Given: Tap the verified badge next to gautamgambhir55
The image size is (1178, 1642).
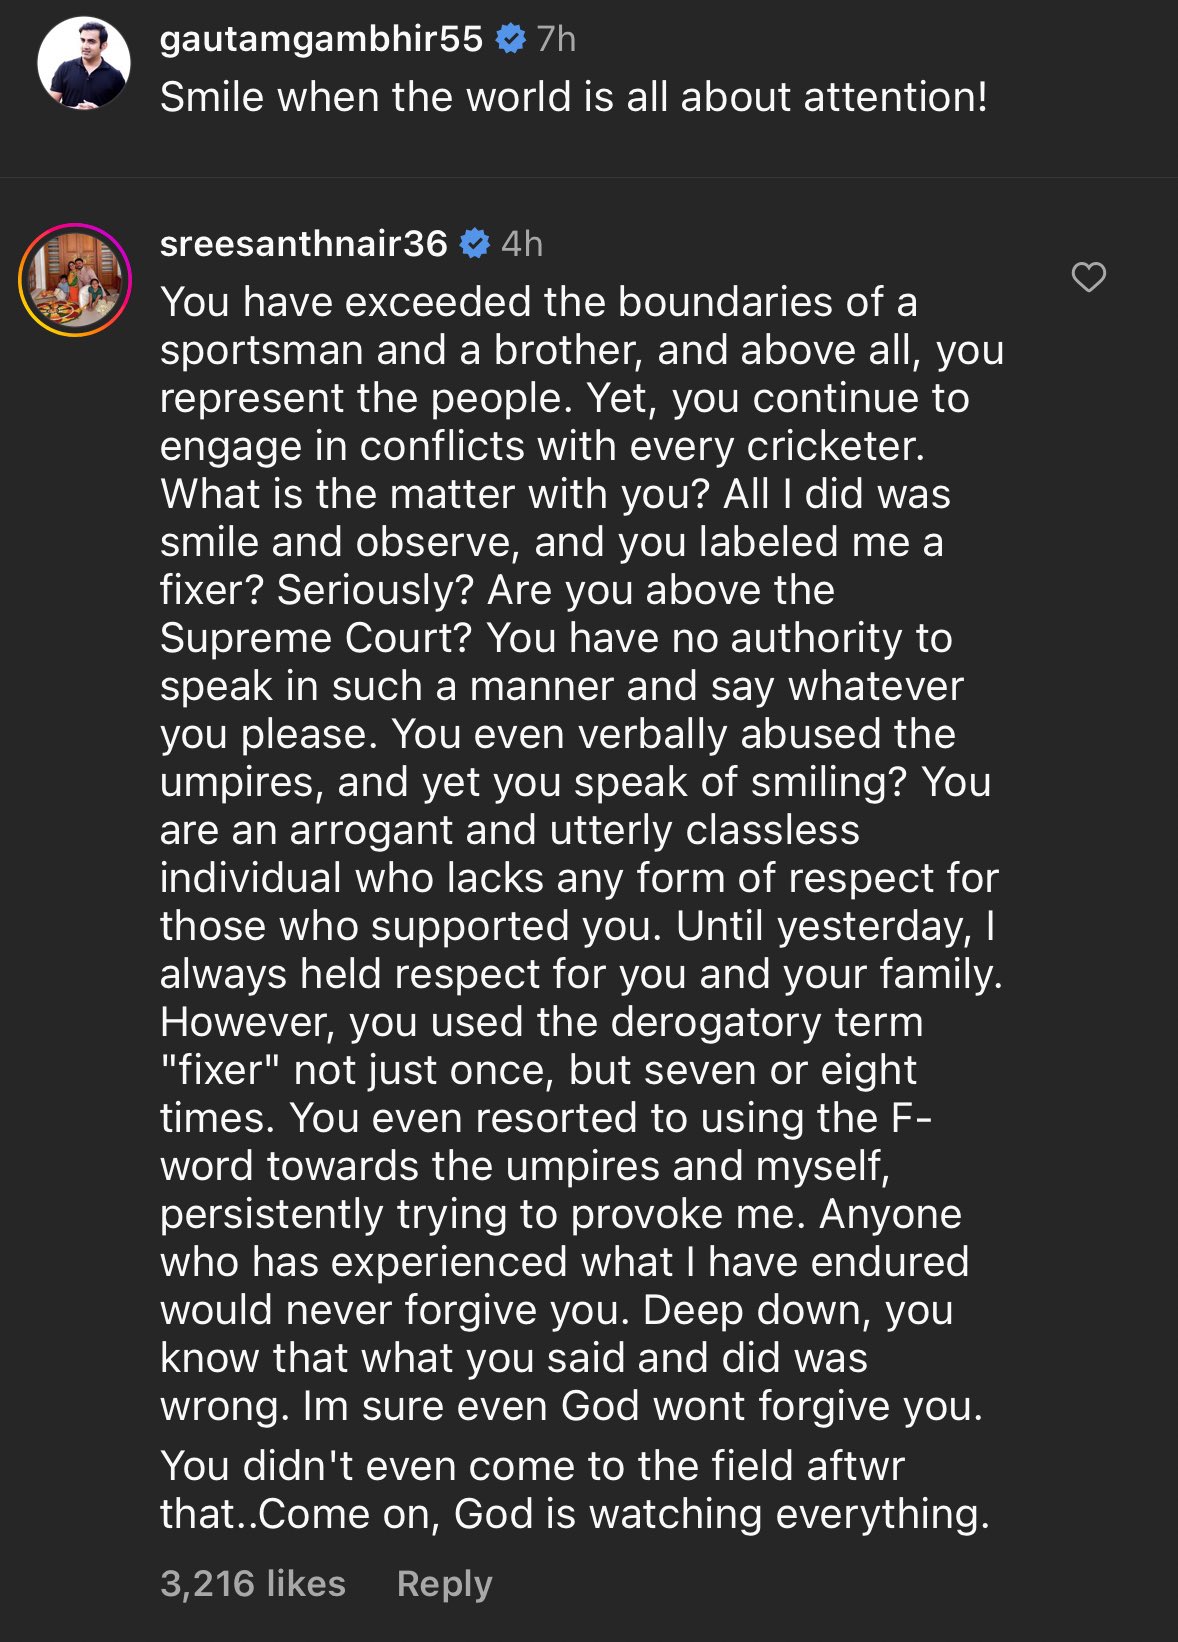Looking at the screenshot, I should coord(511,39).
